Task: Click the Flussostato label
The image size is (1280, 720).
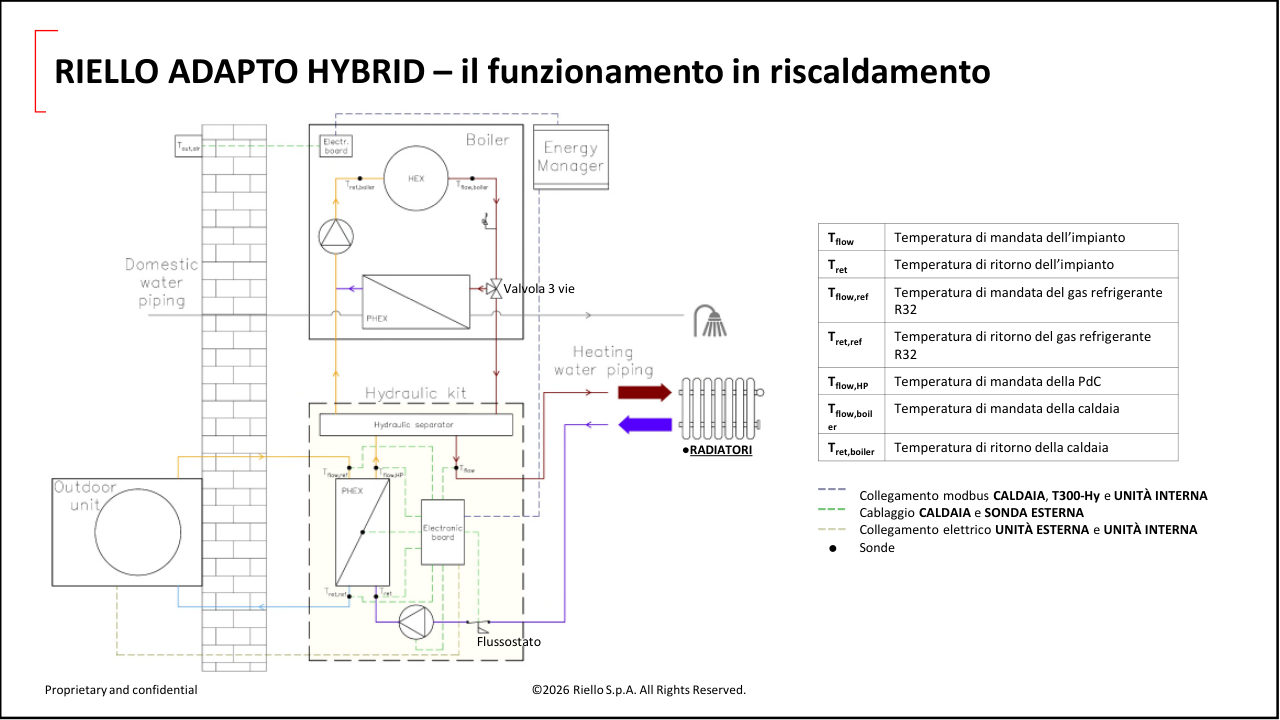Action: 509,641
